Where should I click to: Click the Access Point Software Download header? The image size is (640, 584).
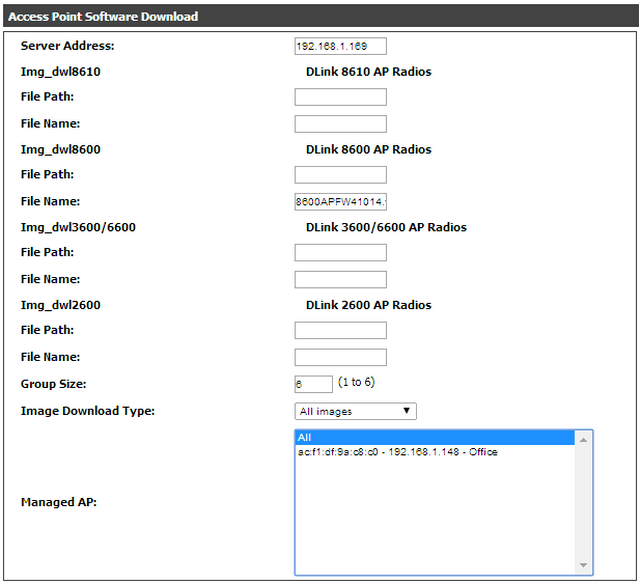(103, 17)
